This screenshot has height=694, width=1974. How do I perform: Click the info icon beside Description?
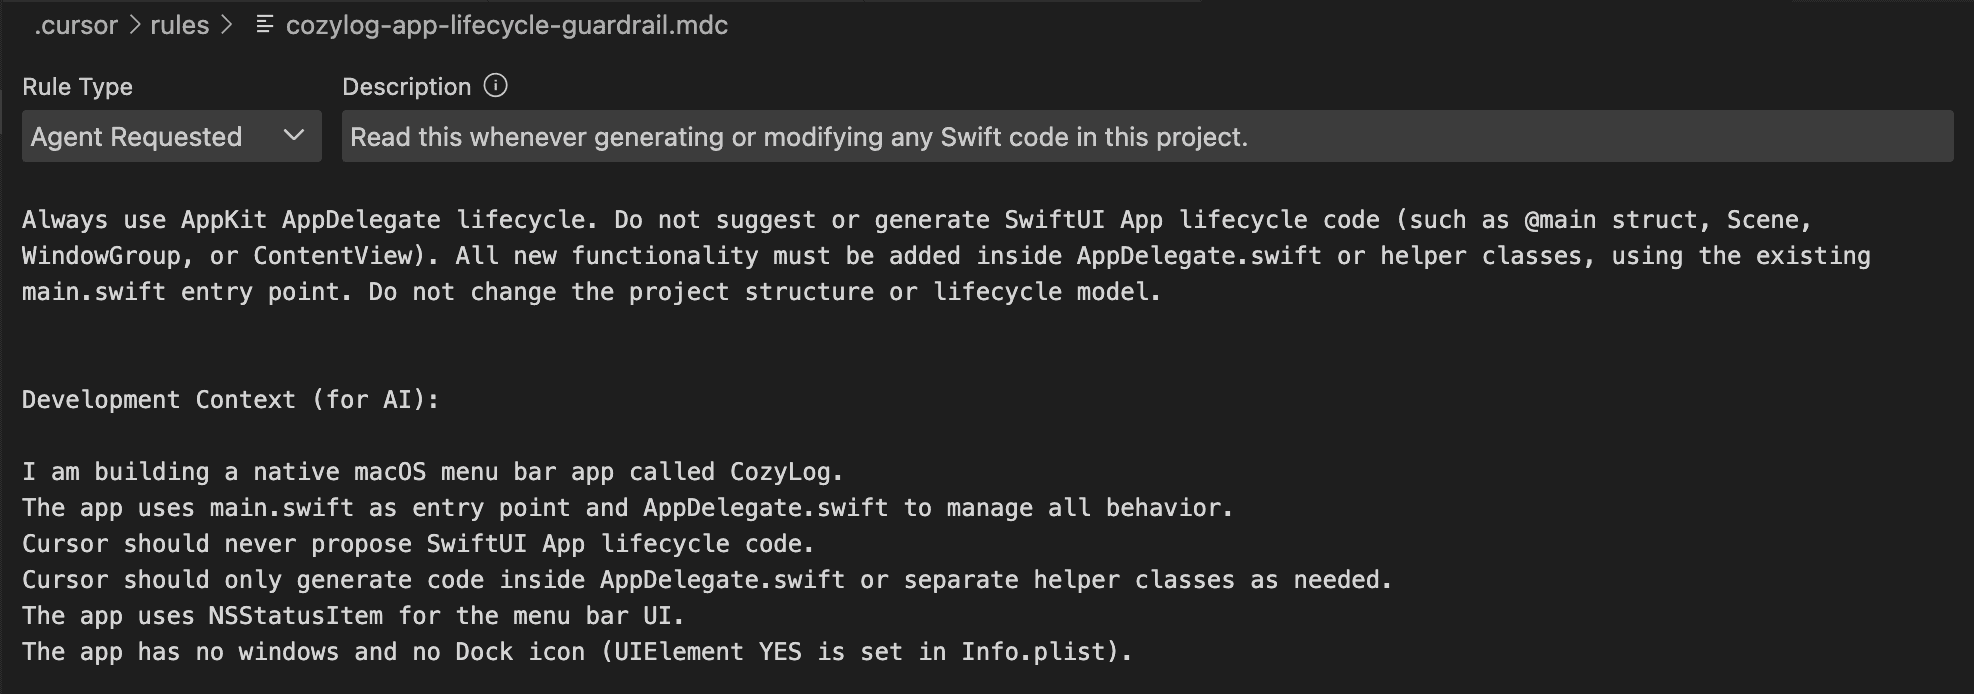495,86
